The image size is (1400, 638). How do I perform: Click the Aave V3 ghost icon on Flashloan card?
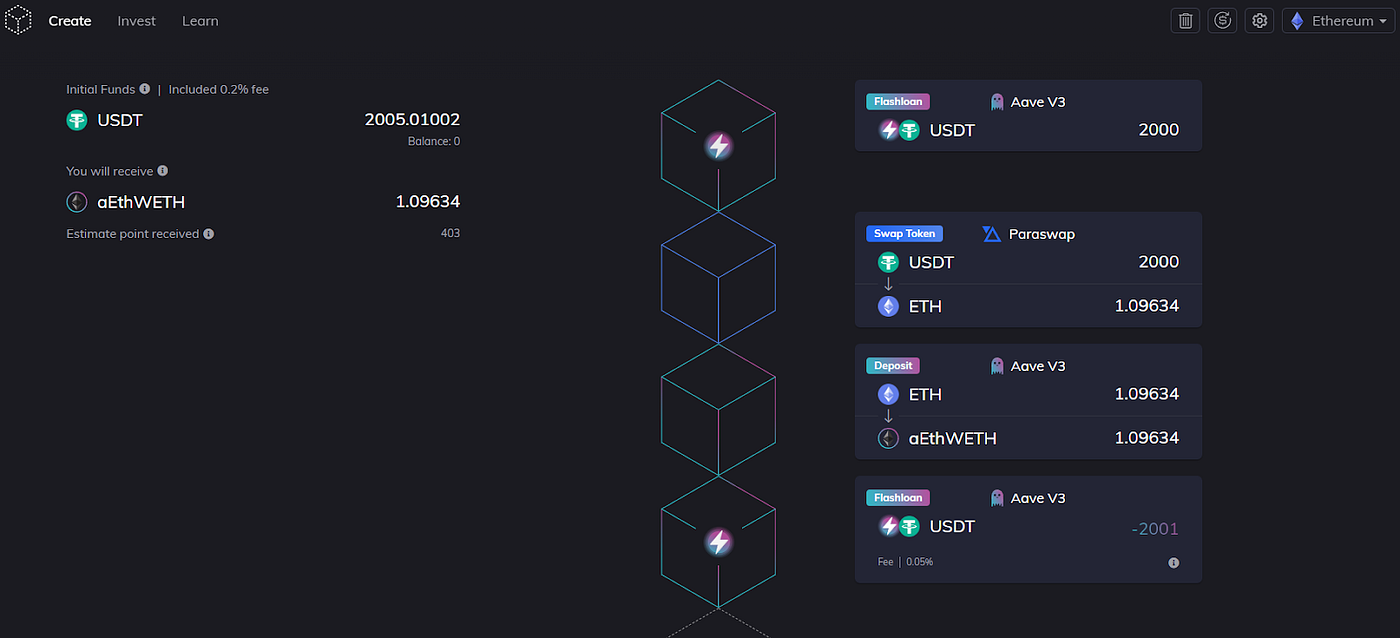tap(996, 101)
